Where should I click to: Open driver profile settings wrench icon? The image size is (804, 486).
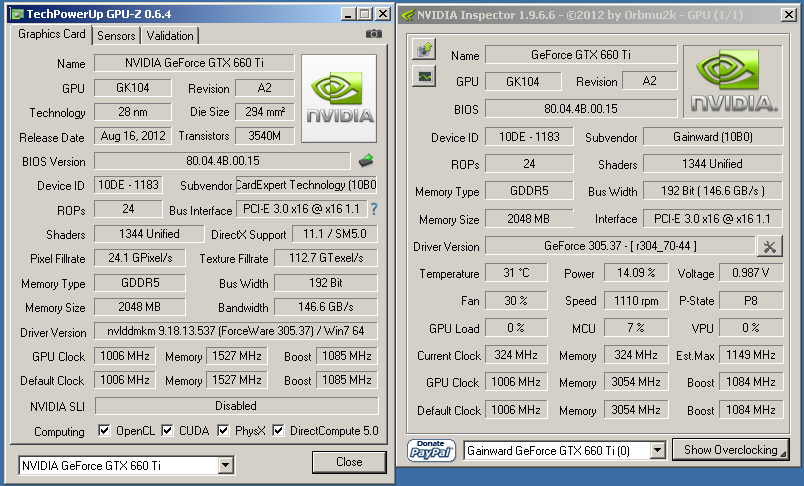(x=769, y=246)
